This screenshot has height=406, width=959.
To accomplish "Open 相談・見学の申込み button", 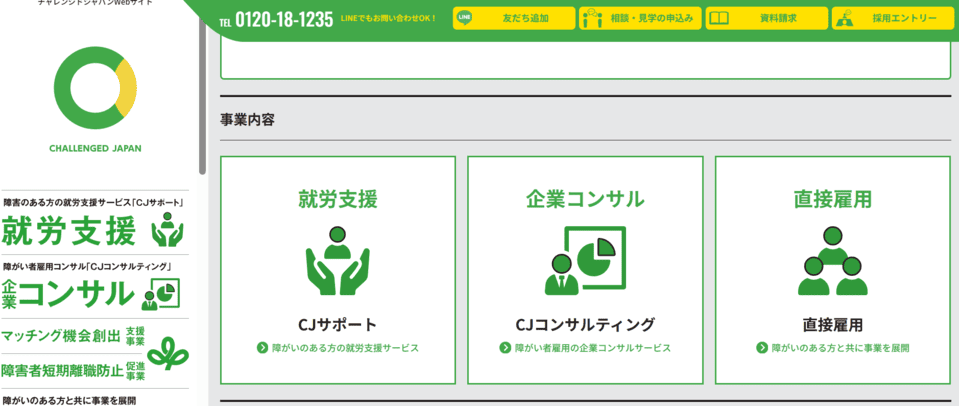I will (x=640, y=18).
